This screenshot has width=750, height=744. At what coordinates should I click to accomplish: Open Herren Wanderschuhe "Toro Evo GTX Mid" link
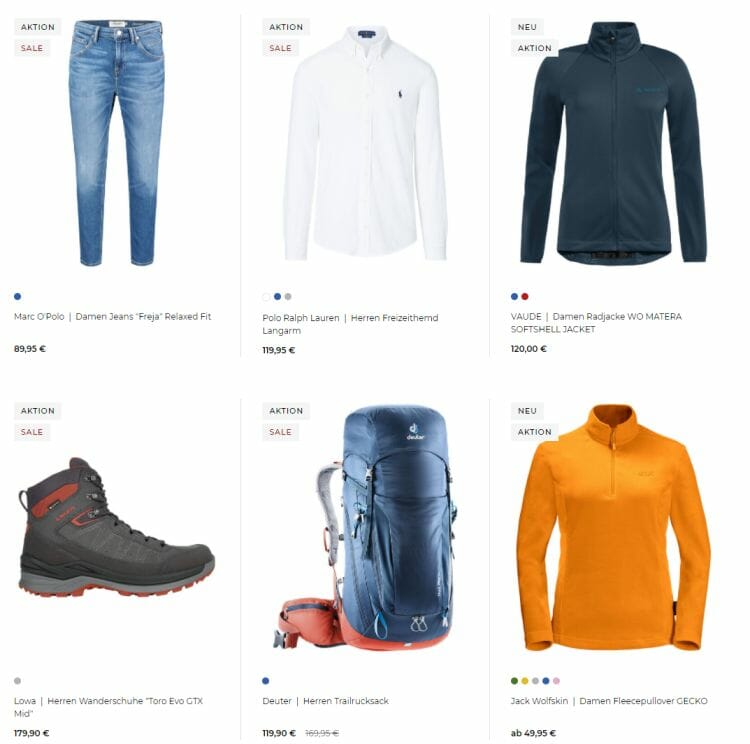click(109, 707)
